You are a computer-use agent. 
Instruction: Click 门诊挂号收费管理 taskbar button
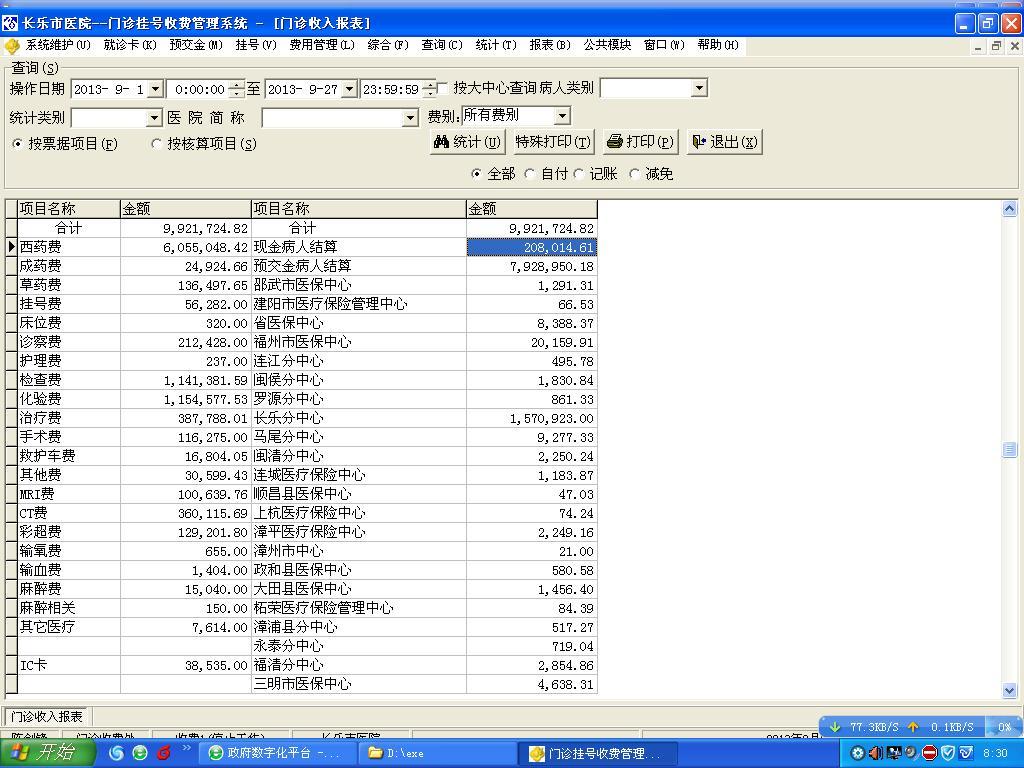point(598,754)
